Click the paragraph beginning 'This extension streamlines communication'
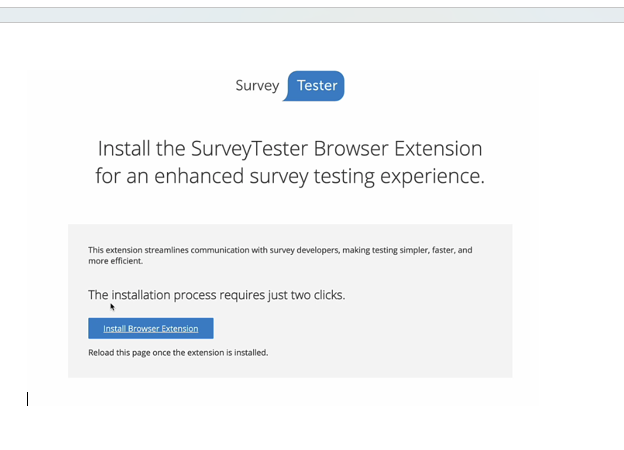This screenshot has width=624, height=450. tap(280, 255)
